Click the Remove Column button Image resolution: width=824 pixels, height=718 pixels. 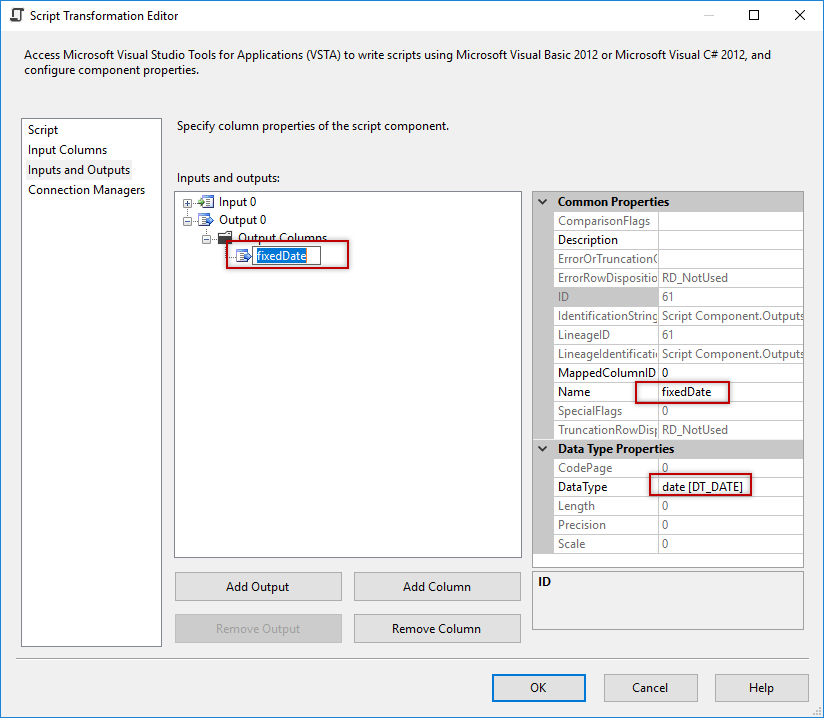click(437, 628)
